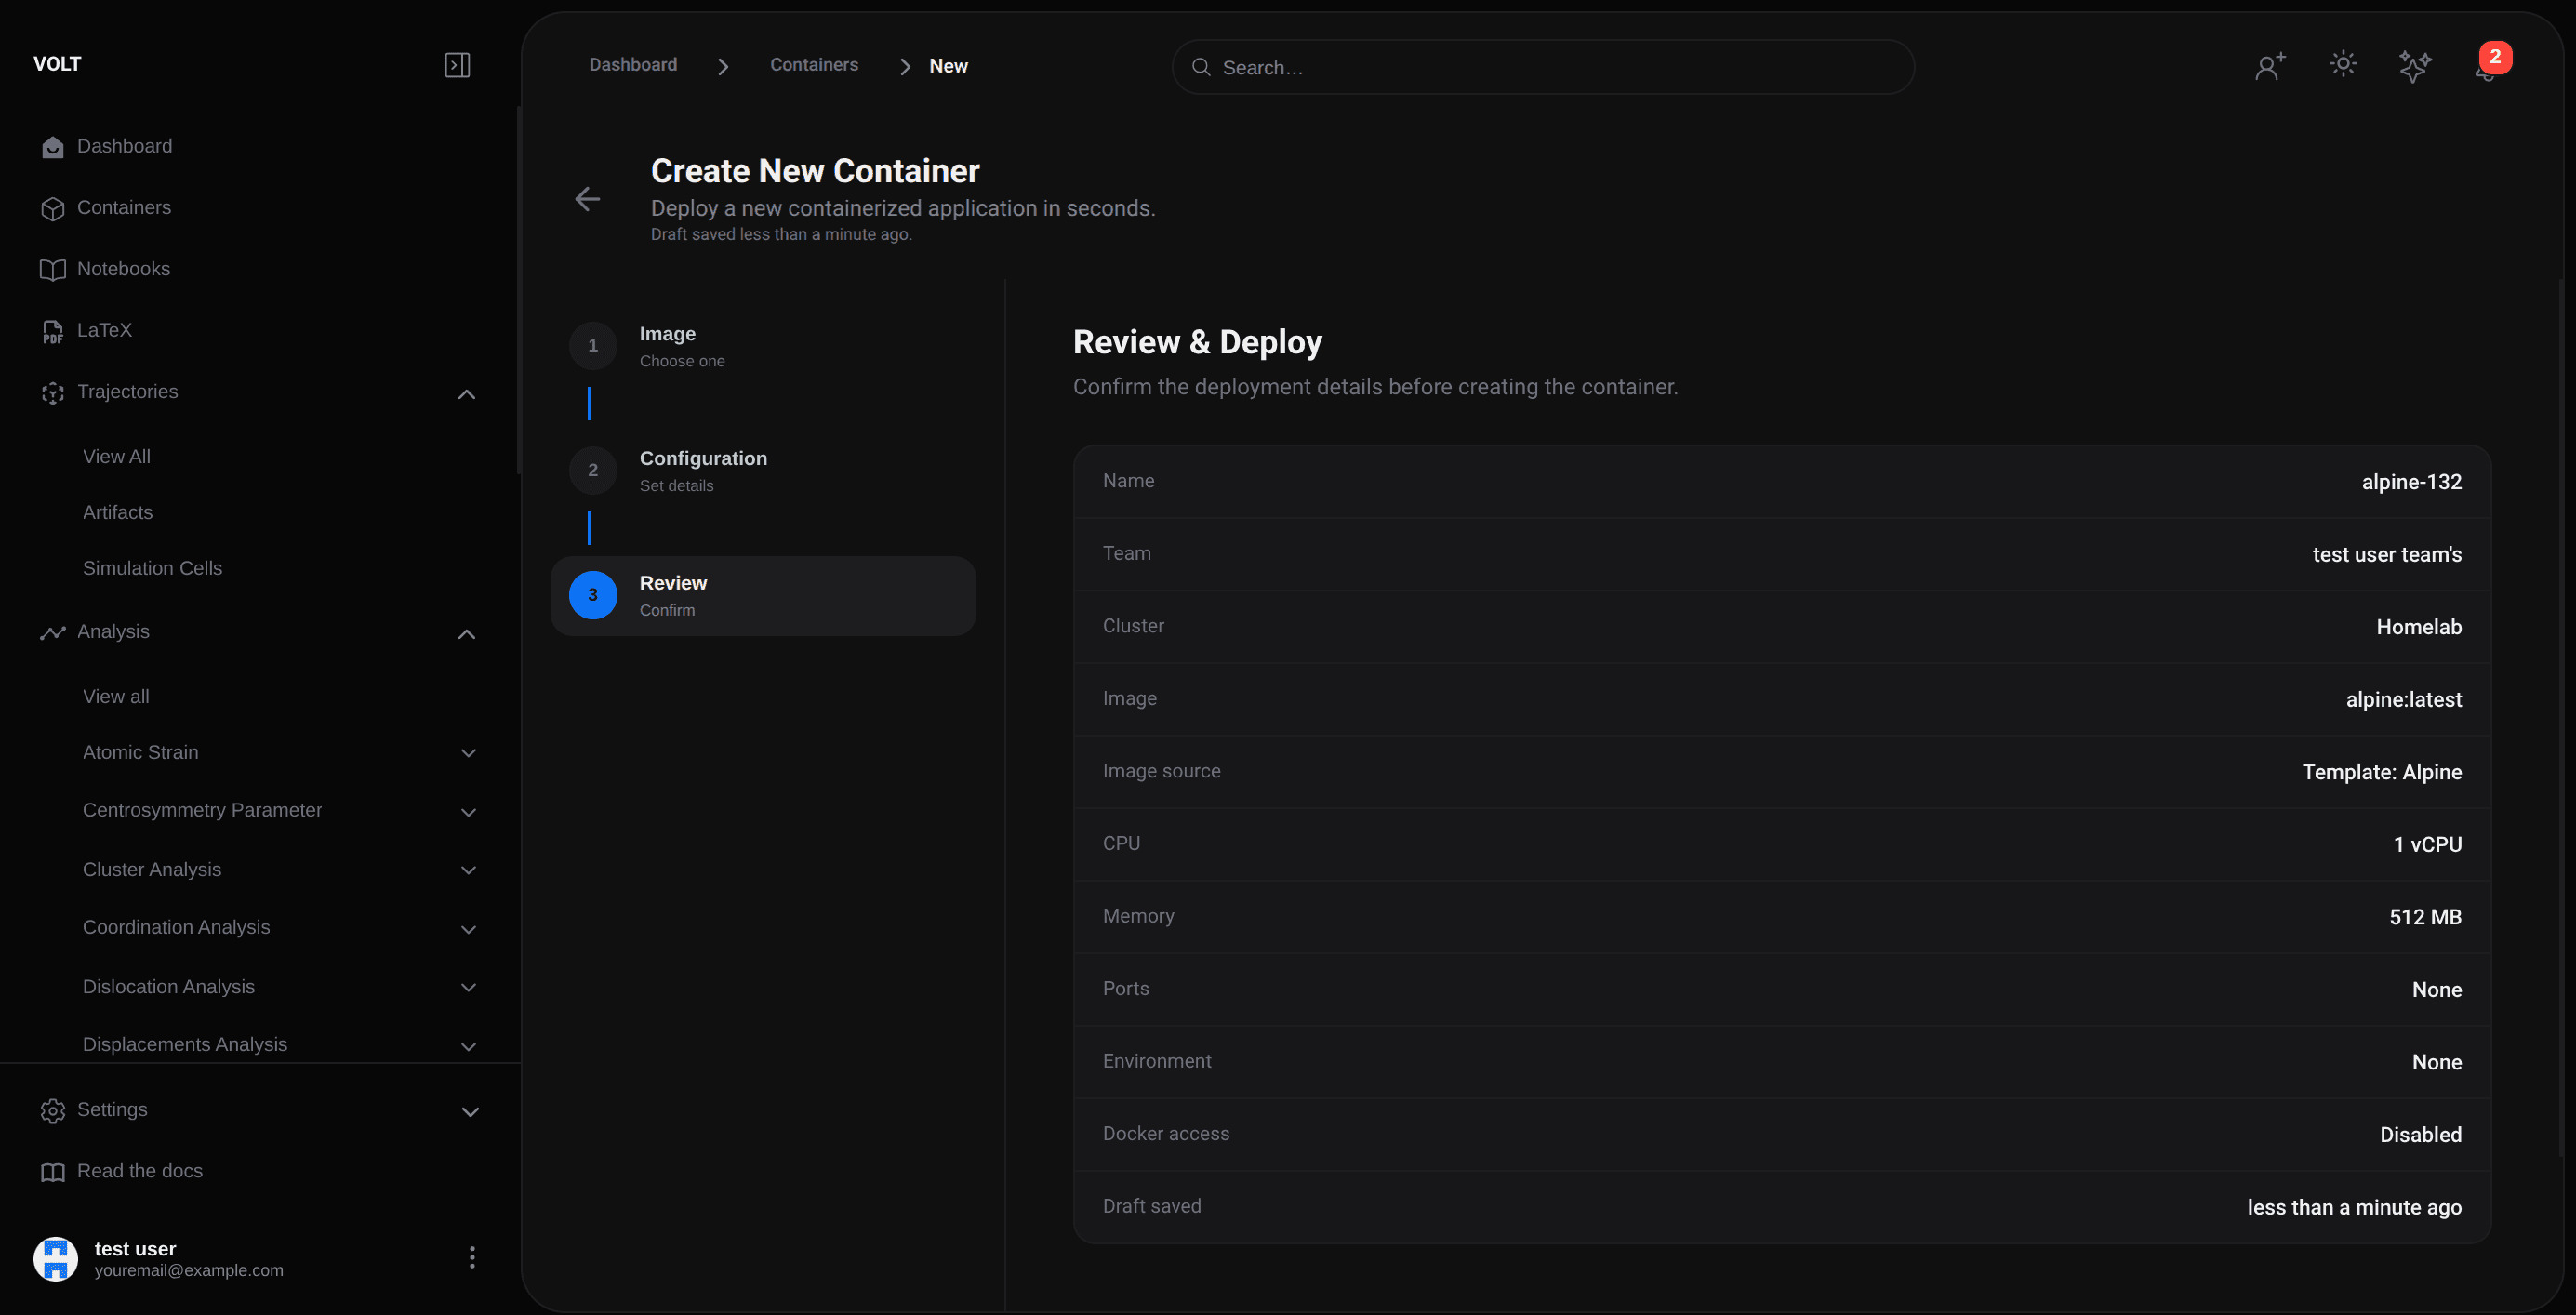Collapse the Trajectories section
2576x1315 pixels.
coord(466,393)
